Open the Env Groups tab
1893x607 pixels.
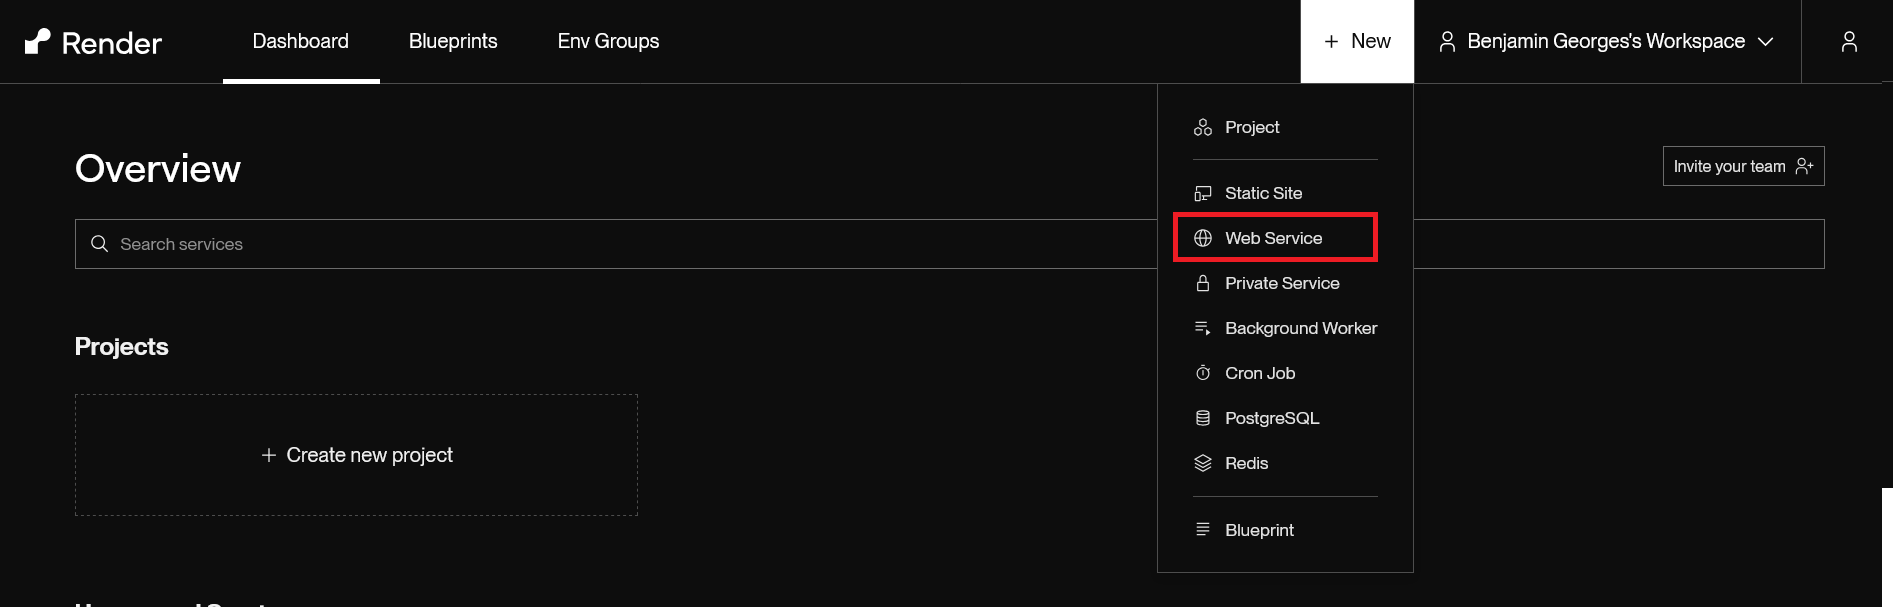(608, 41)
